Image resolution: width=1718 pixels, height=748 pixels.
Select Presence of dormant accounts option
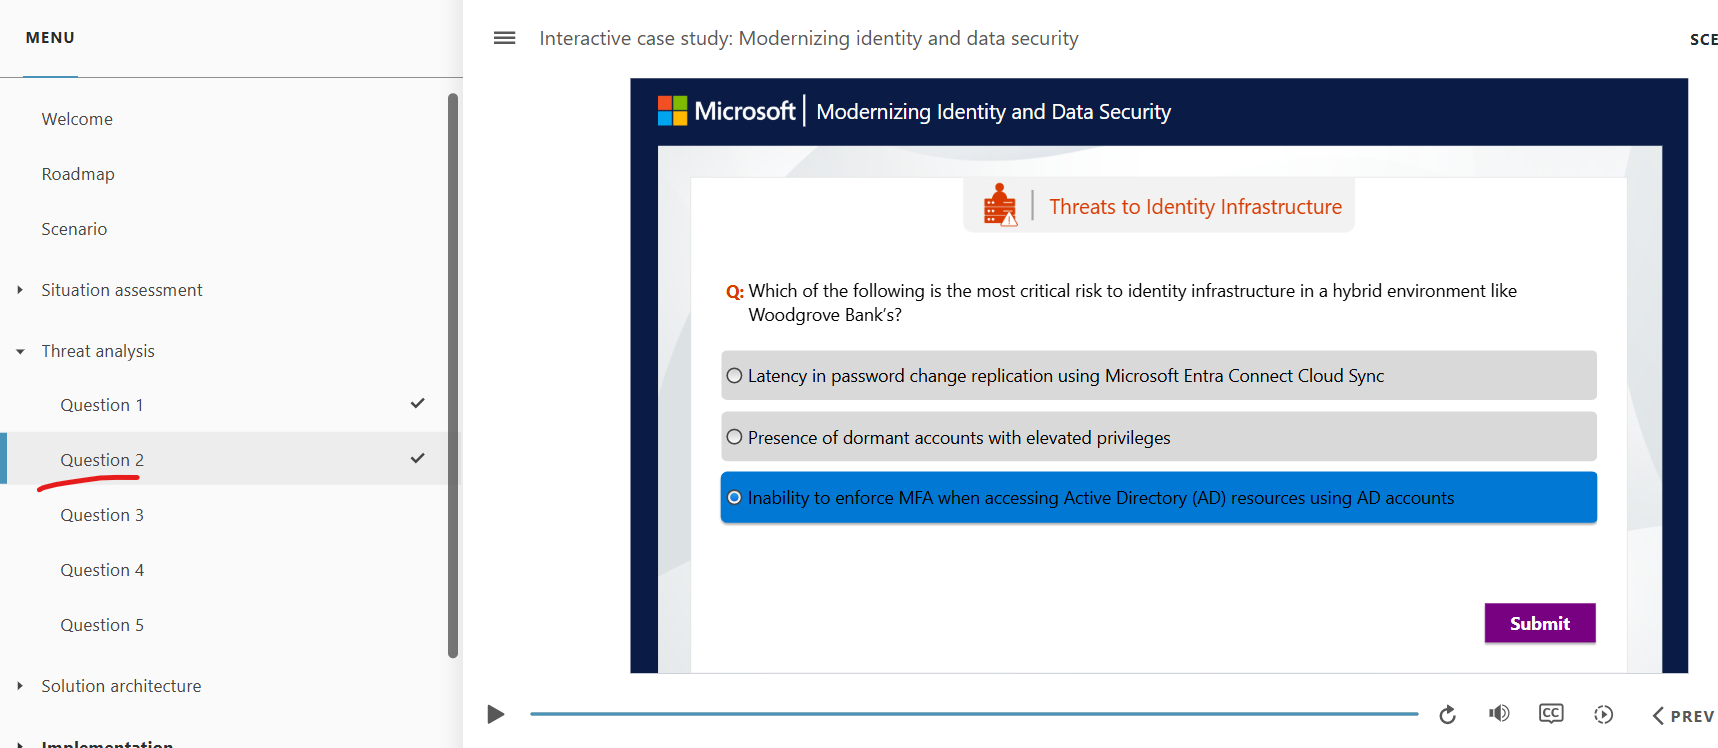[x=1158, y=437]
